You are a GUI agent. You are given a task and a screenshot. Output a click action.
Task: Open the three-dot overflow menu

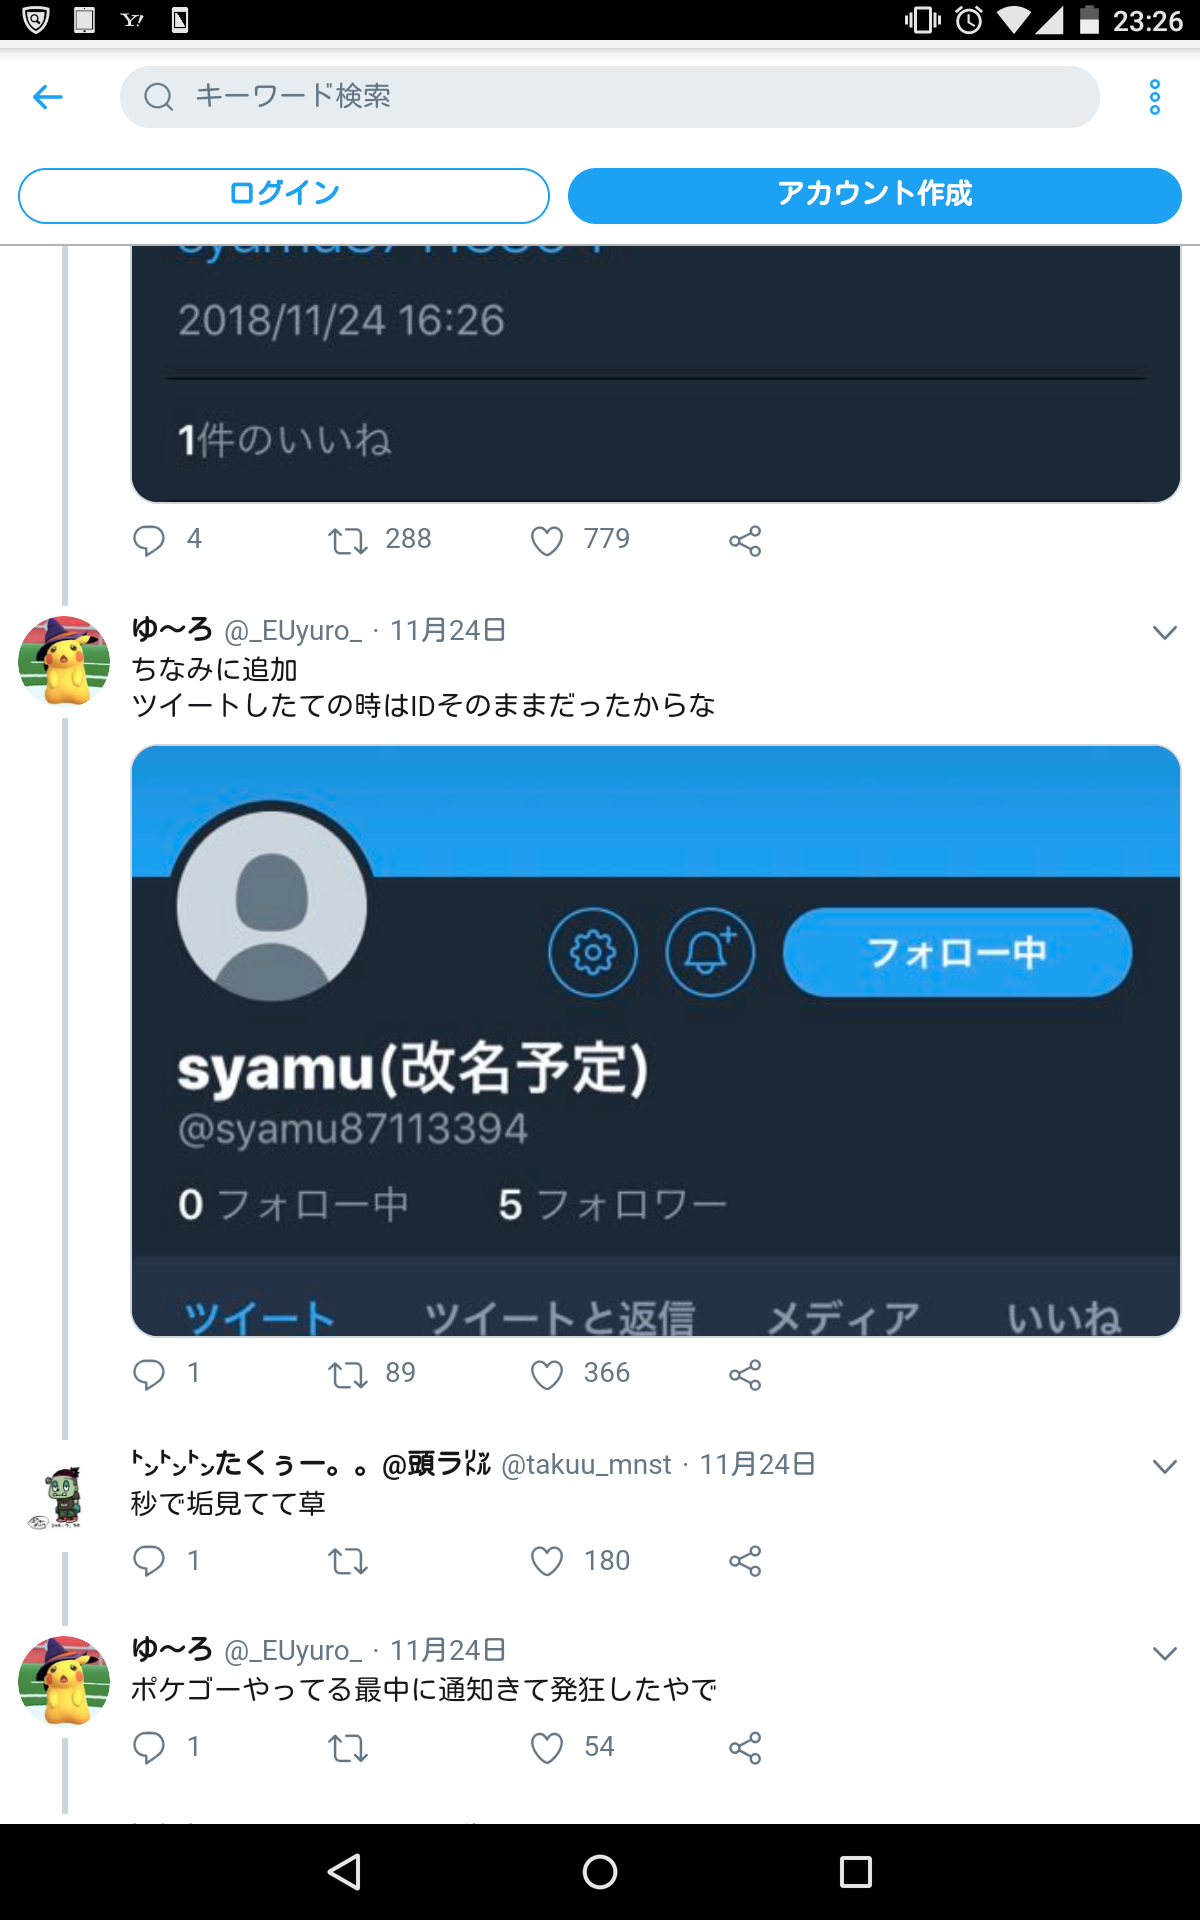coord(1155,97)
